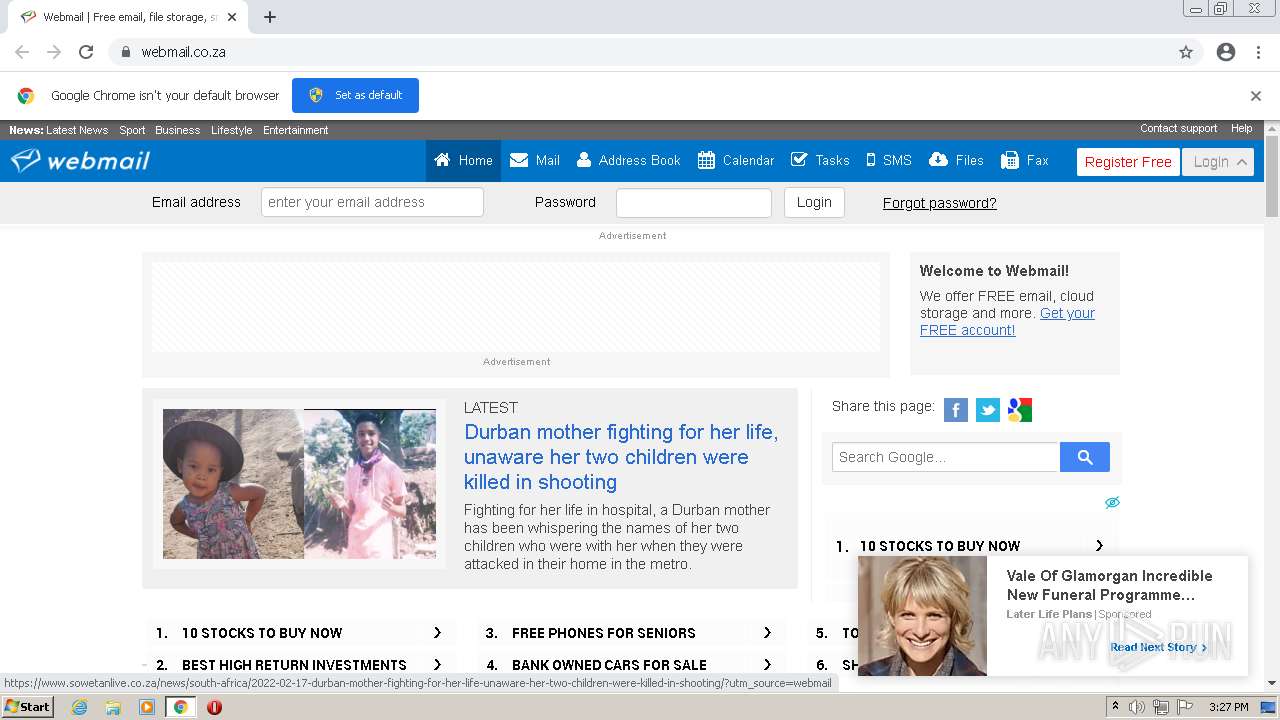The image size is (1280, 720).
Task: Open volume control in system tray
Action: (x=1137, y=707)
